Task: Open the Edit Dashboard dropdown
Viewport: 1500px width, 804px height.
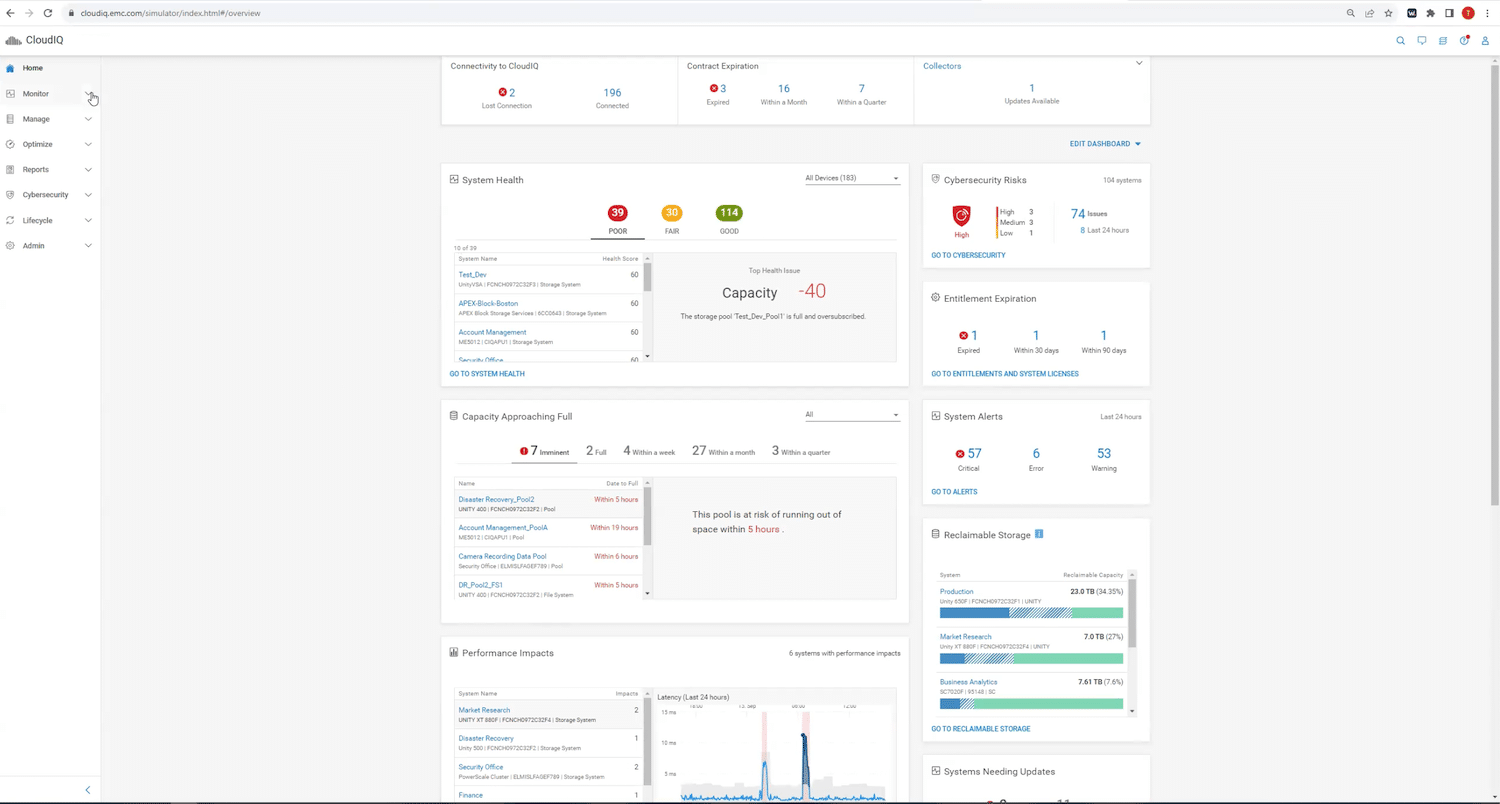Action: 1105,144
